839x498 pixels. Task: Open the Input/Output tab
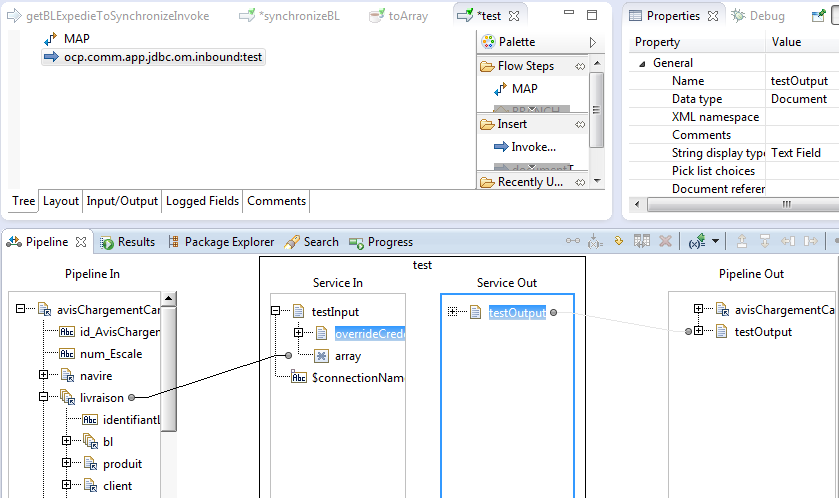(x=122, y=201)
